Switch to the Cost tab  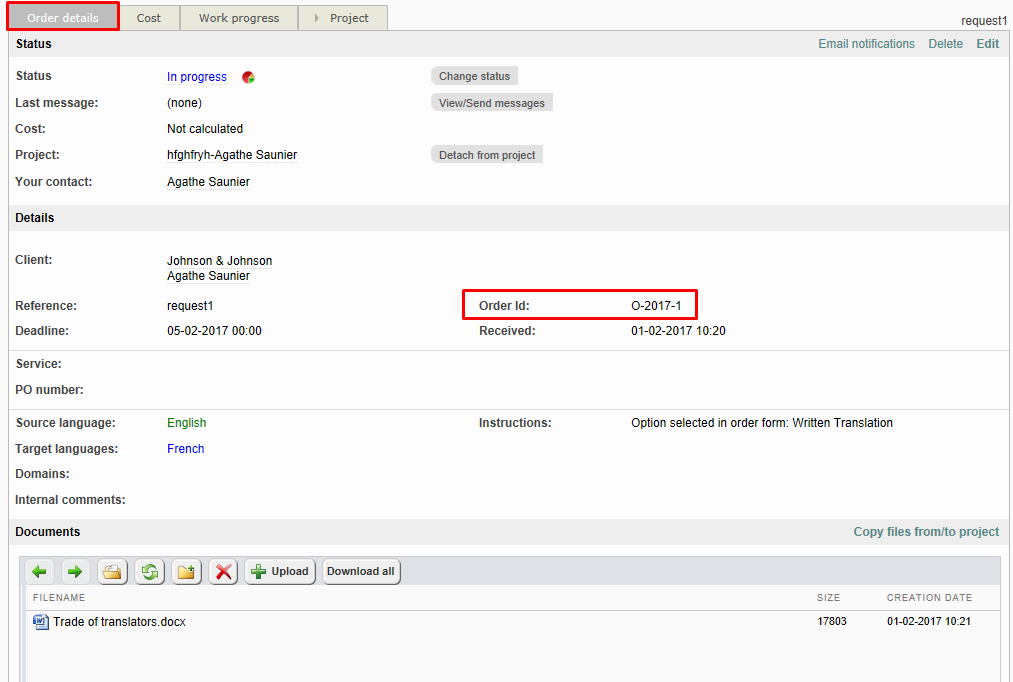tap(149, 18)
